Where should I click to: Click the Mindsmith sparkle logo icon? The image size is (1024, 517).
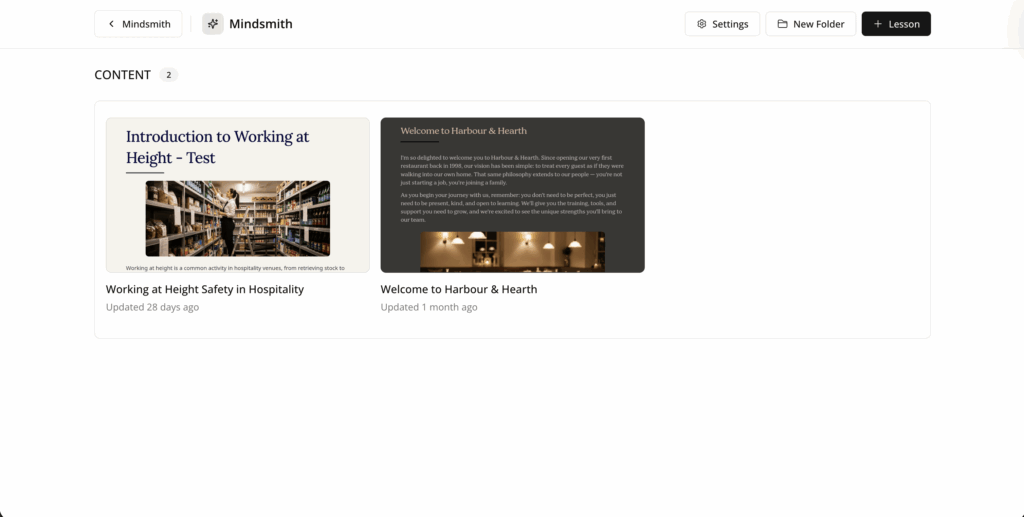click(213, 24)
